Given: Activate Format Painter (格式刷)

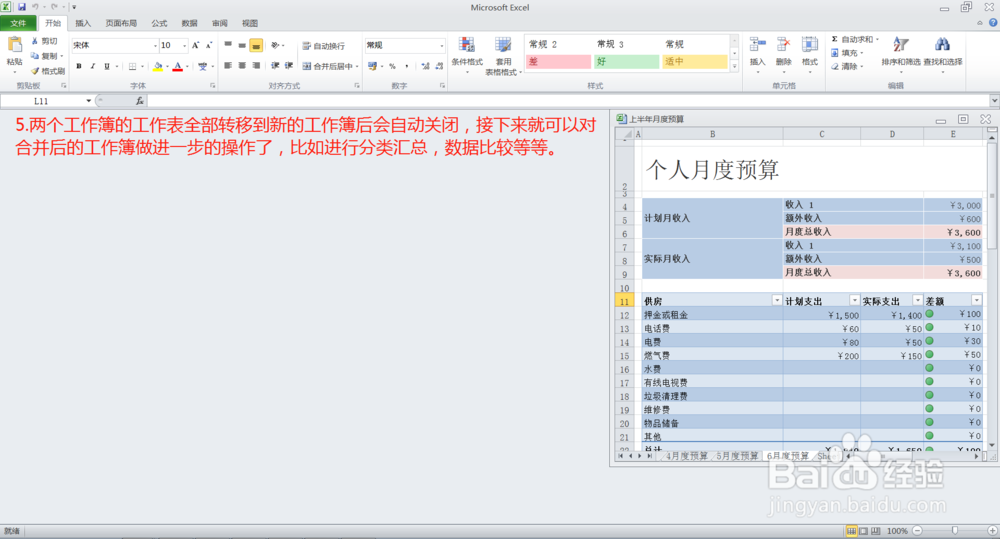Looking at the screenshot, I should [x=48, y=71].
